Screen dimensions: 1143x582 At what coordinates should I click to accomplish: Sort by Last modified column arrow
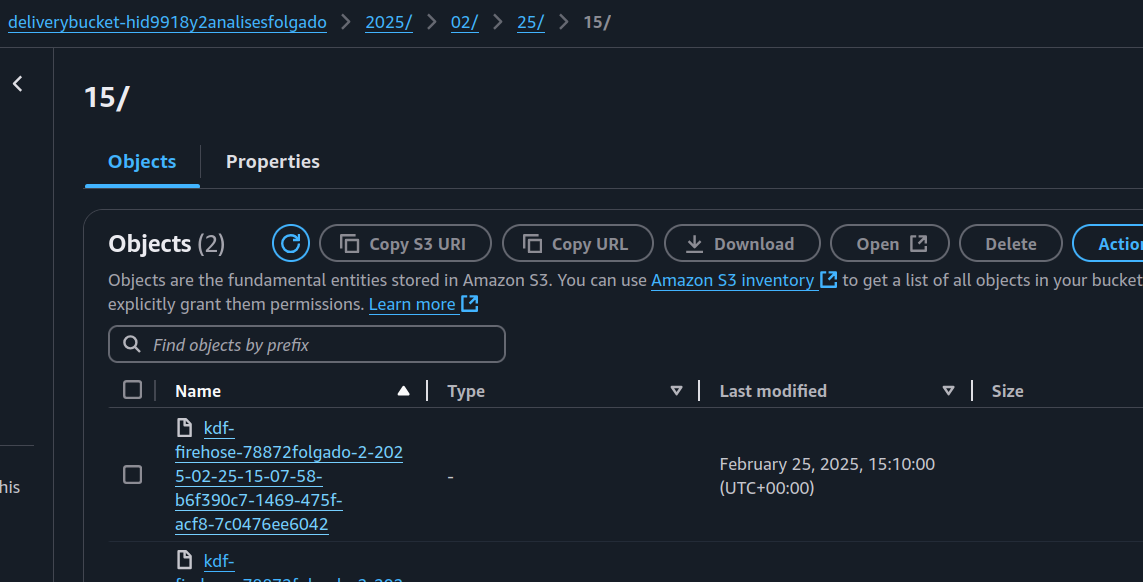pos(948,391)
